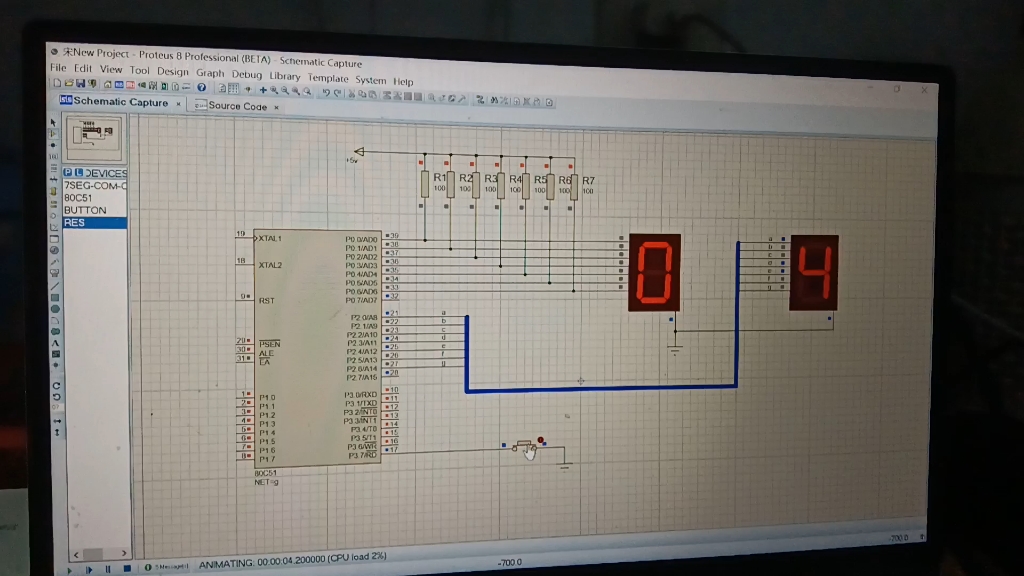
Task: Click resistor R1 in the schematic
Action: pyautogui.click(x=425, y=185)
